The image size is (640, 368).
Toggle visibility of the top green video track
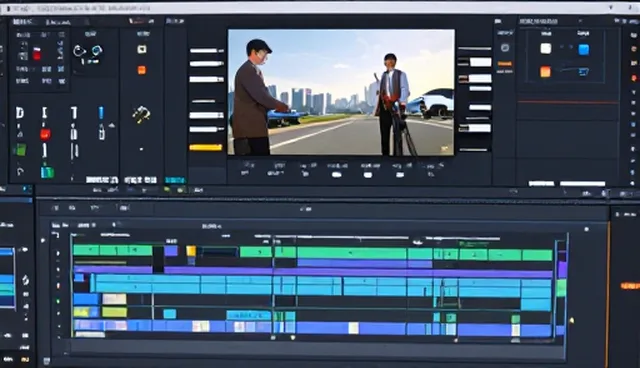(x=58, y=253)
